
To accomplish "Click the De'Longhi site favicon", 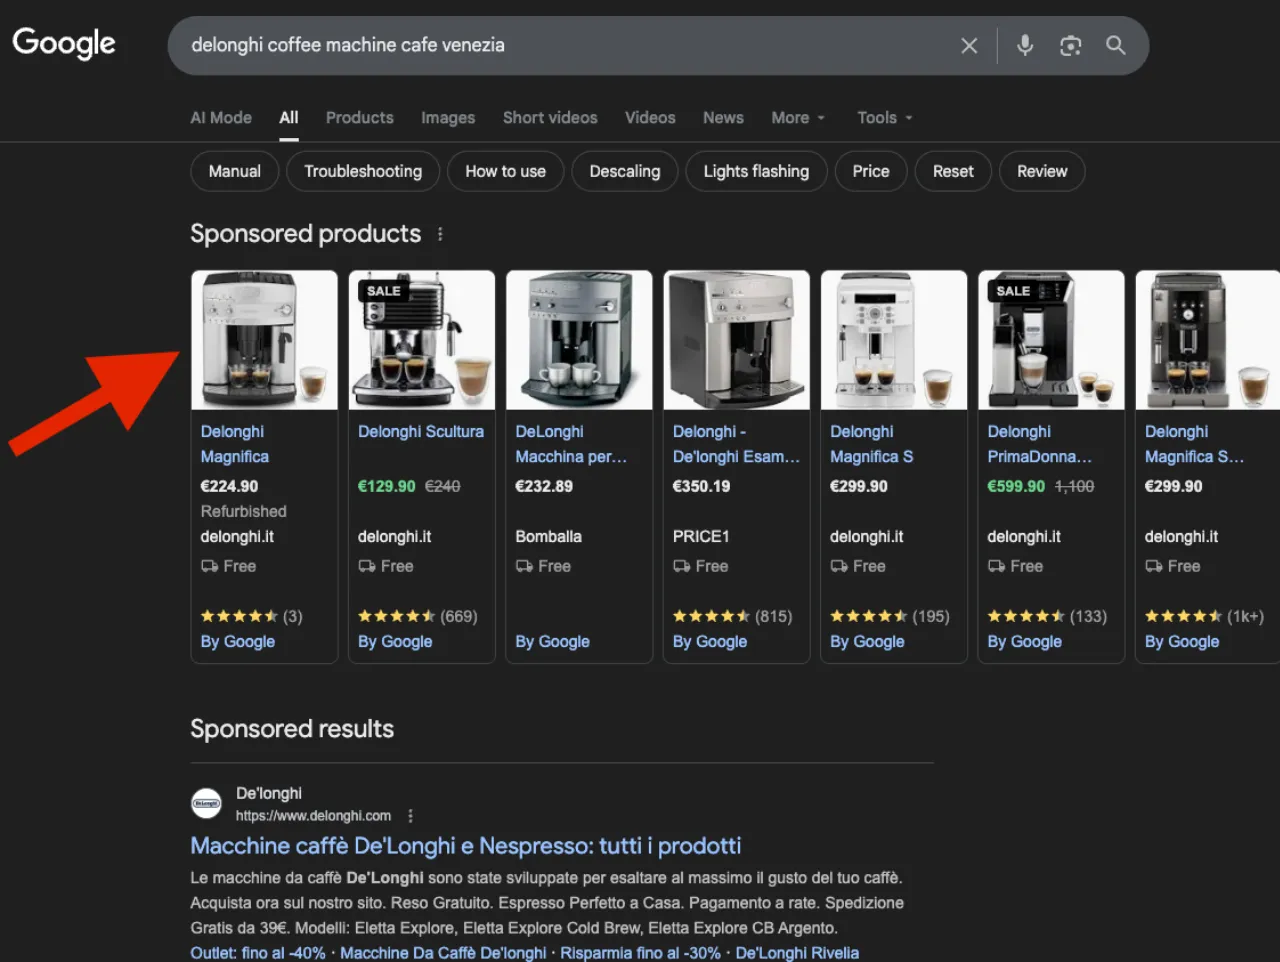I will tap(206, 803).
